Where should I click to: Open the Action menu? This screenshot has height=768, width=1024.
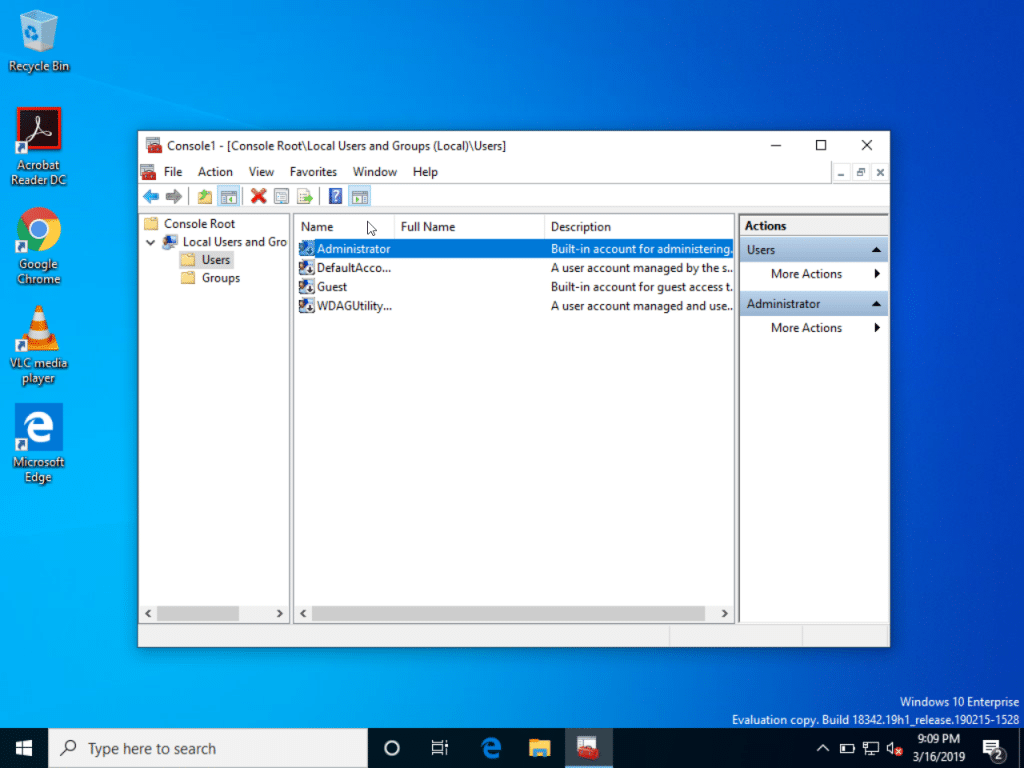click(x=215, y=171)
